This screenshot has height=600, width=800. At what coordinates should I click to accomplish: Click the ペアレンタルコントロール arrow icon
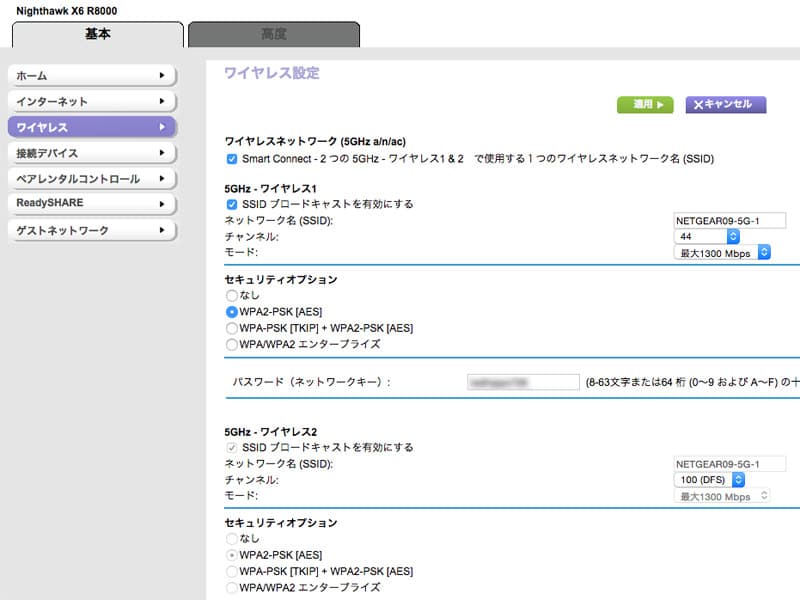coord(161,179)
